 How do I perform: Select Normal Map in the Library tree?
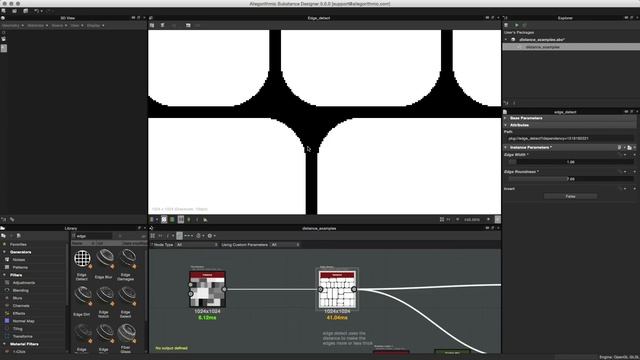tap(24, 321)
